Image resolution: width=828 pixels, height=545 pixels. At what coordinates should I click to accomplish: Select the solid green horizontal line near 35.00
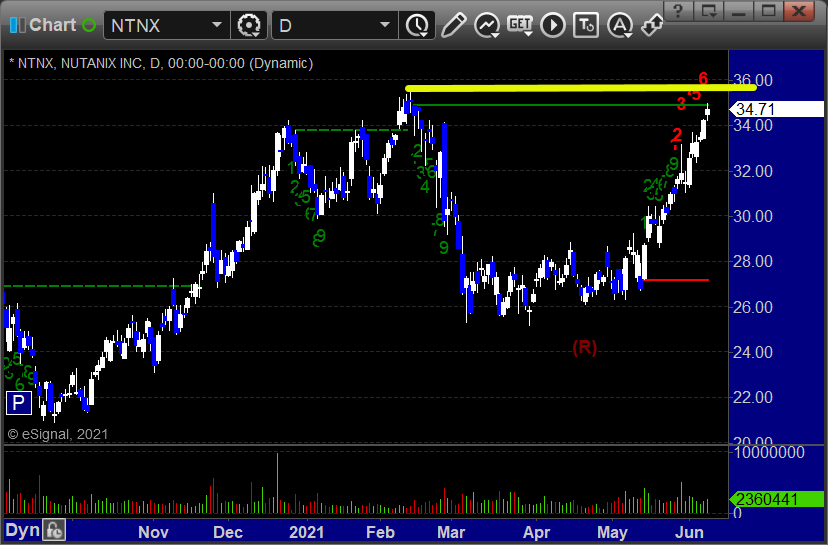560,105
